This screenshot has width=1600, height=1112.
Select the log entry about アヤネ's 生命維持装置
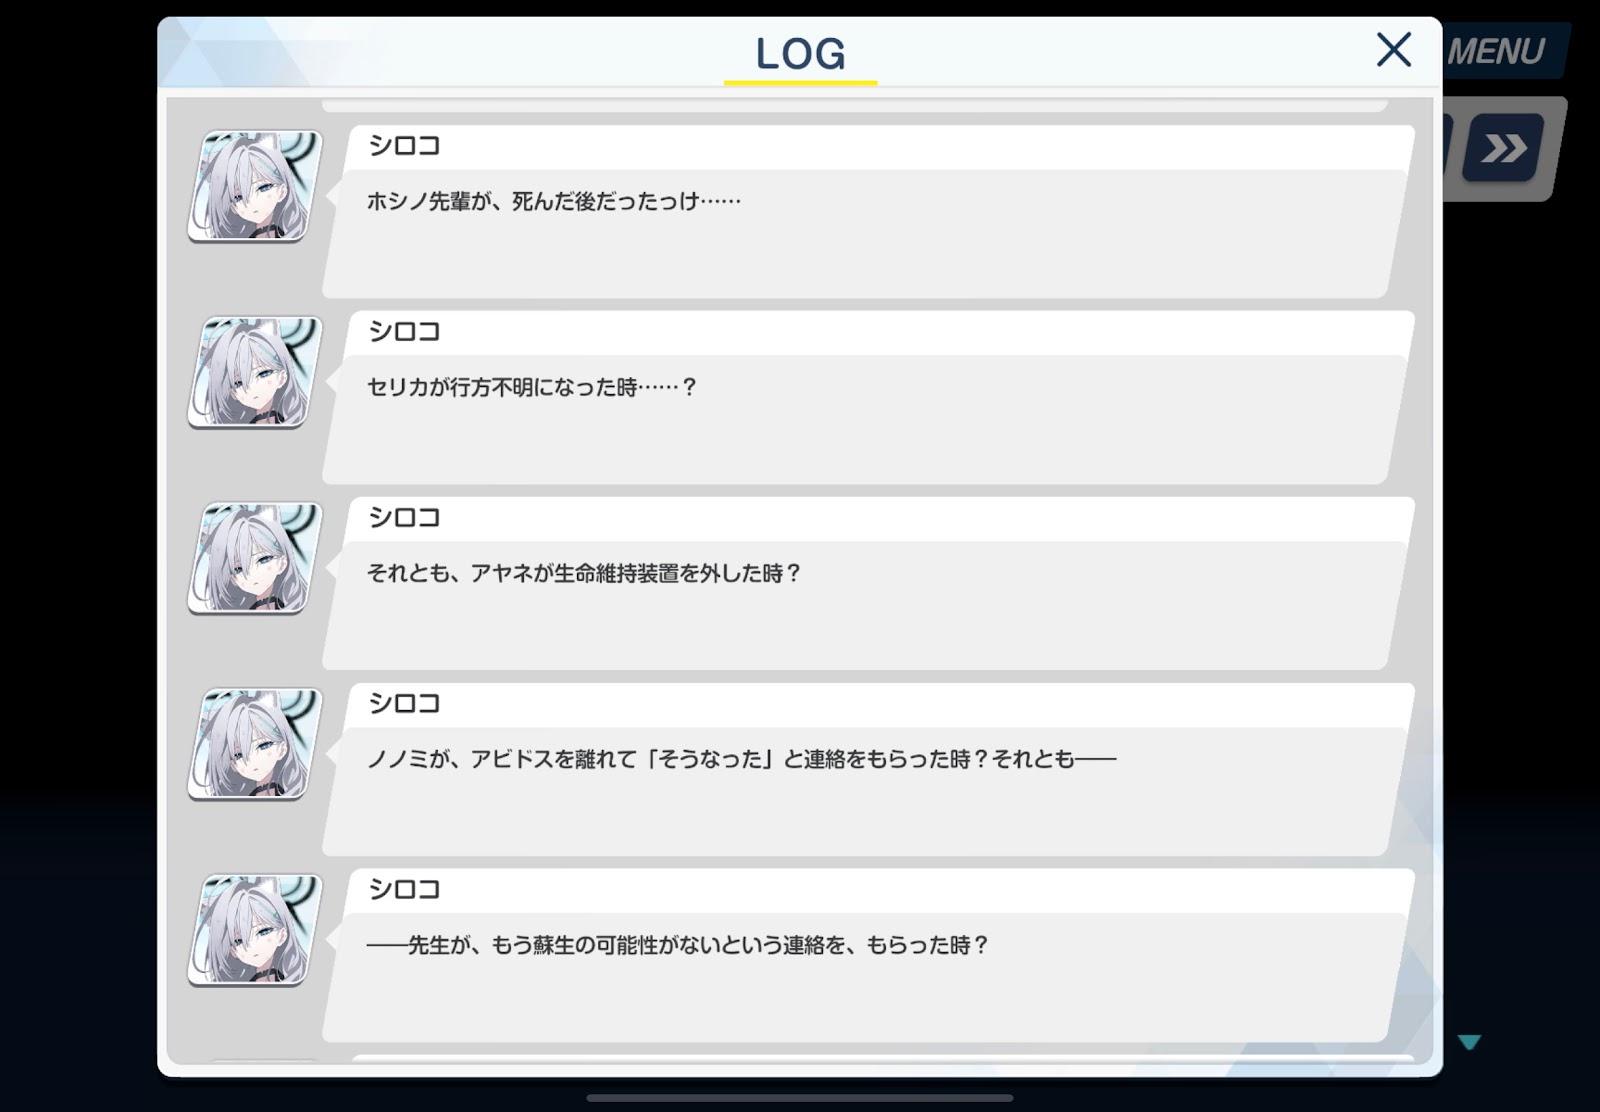[x=868, y=583]
